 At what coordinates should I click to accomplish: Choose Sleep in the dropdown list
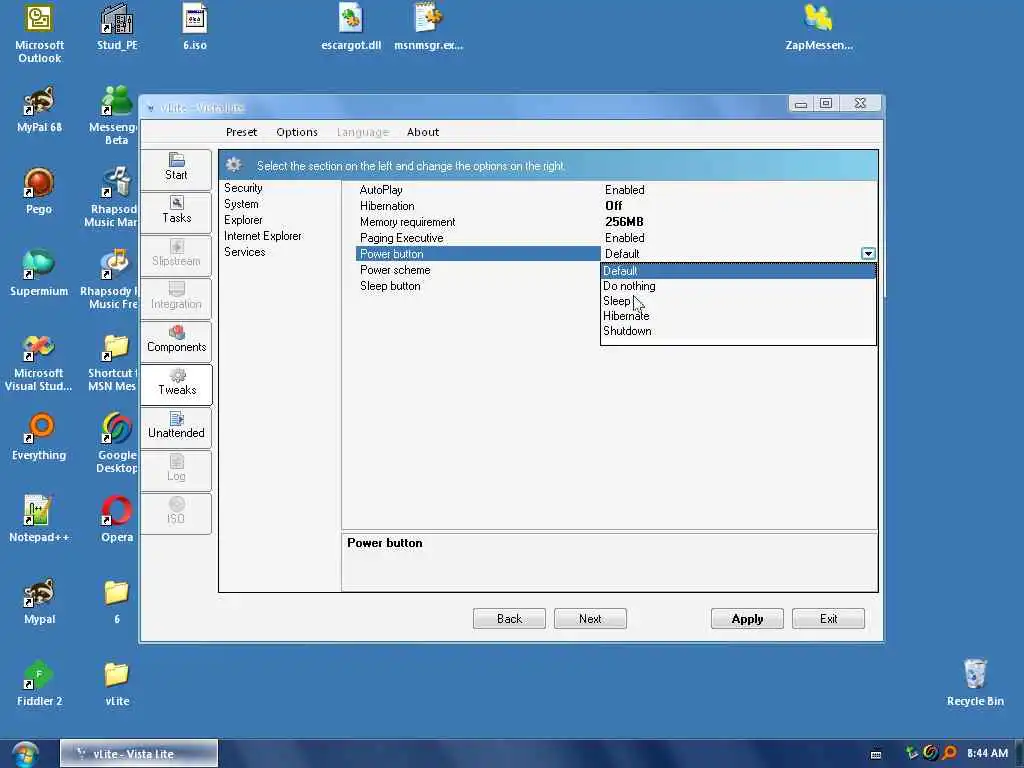click(738, 301)
